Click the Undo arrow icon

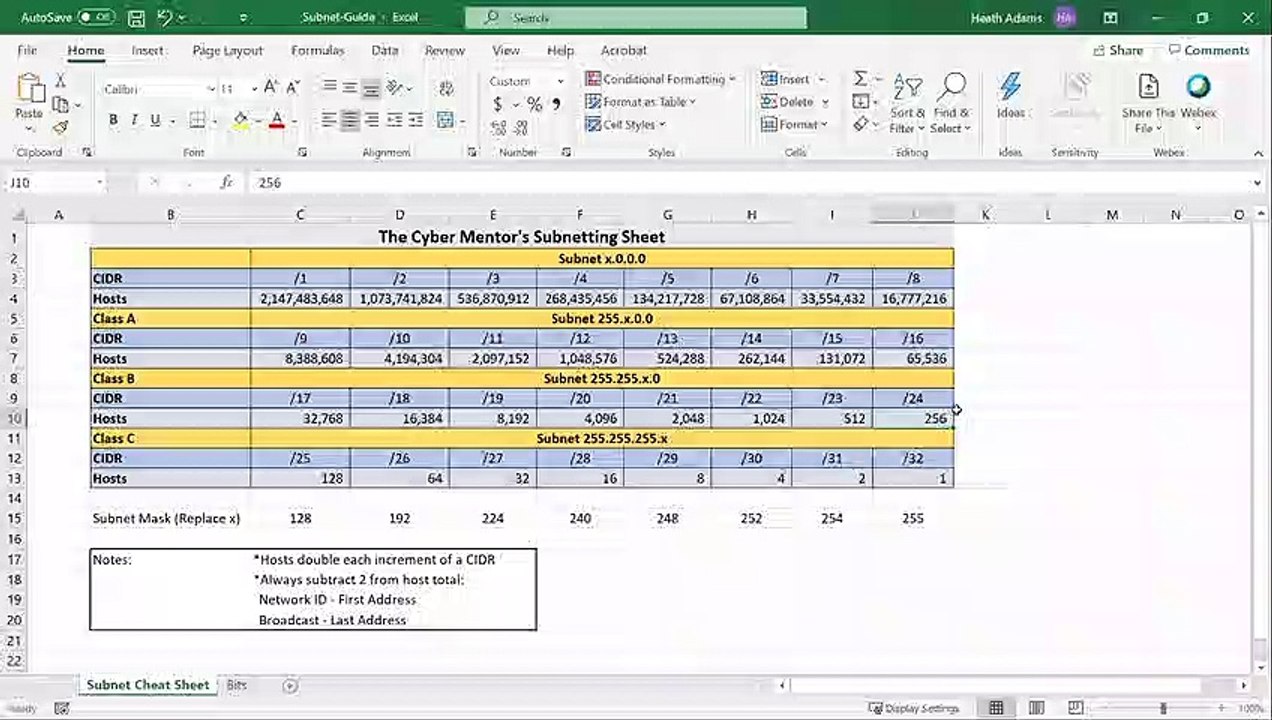point(165,18)
